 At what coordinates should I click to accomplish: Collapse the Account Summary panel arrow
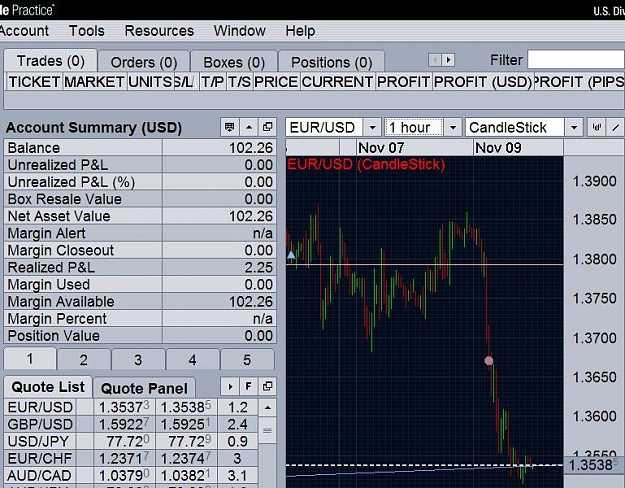249,127
